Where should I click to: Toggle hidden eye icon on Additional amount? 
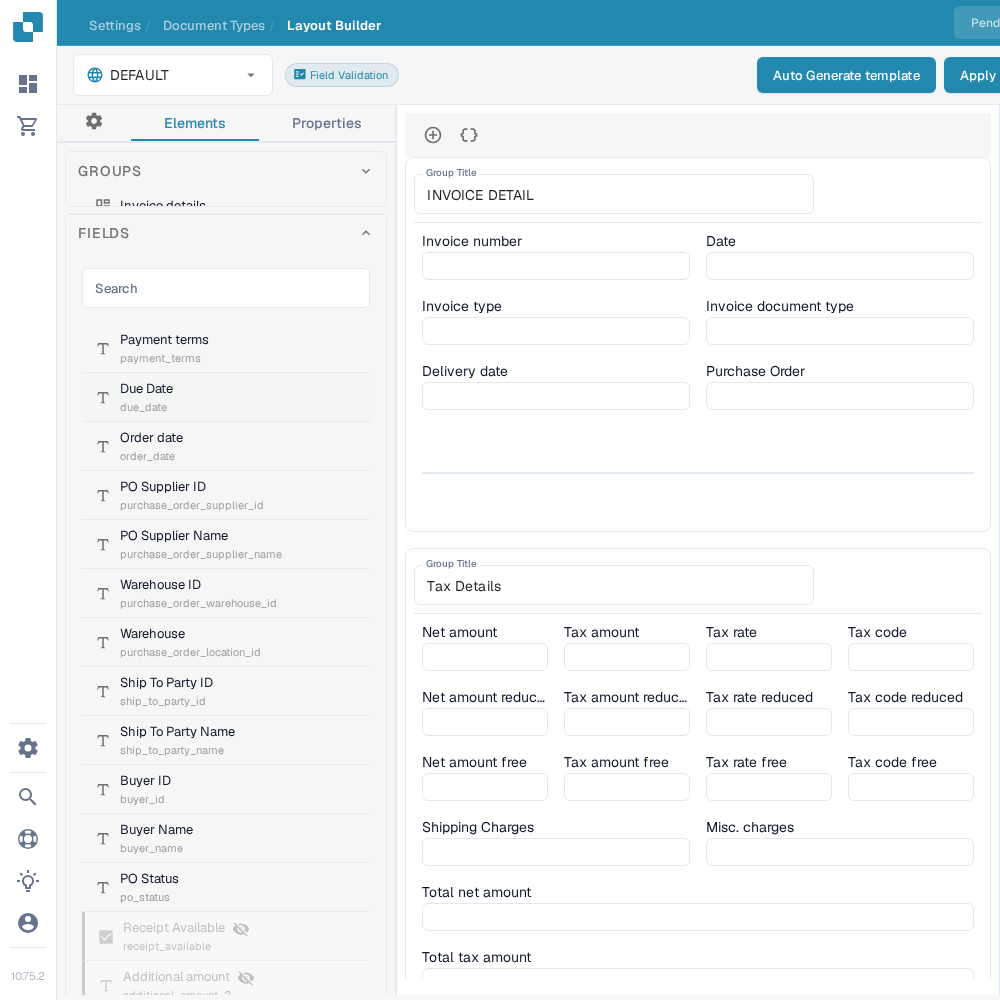coord(246,978)
